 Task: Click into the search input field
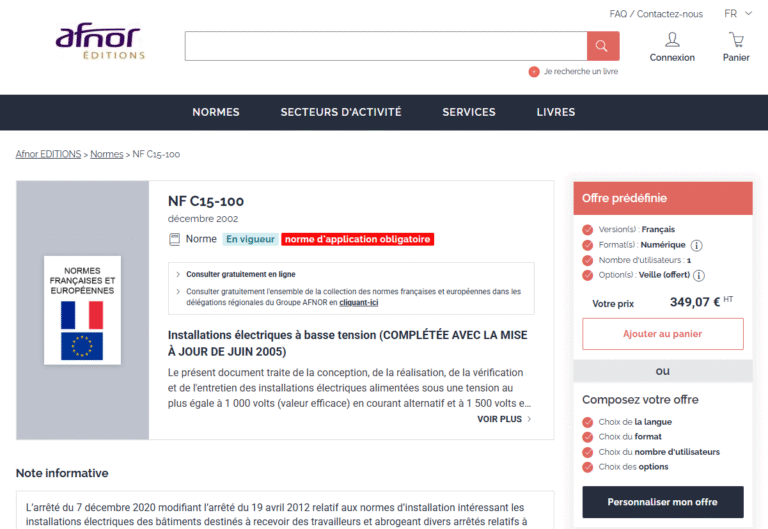pos(386,46)
